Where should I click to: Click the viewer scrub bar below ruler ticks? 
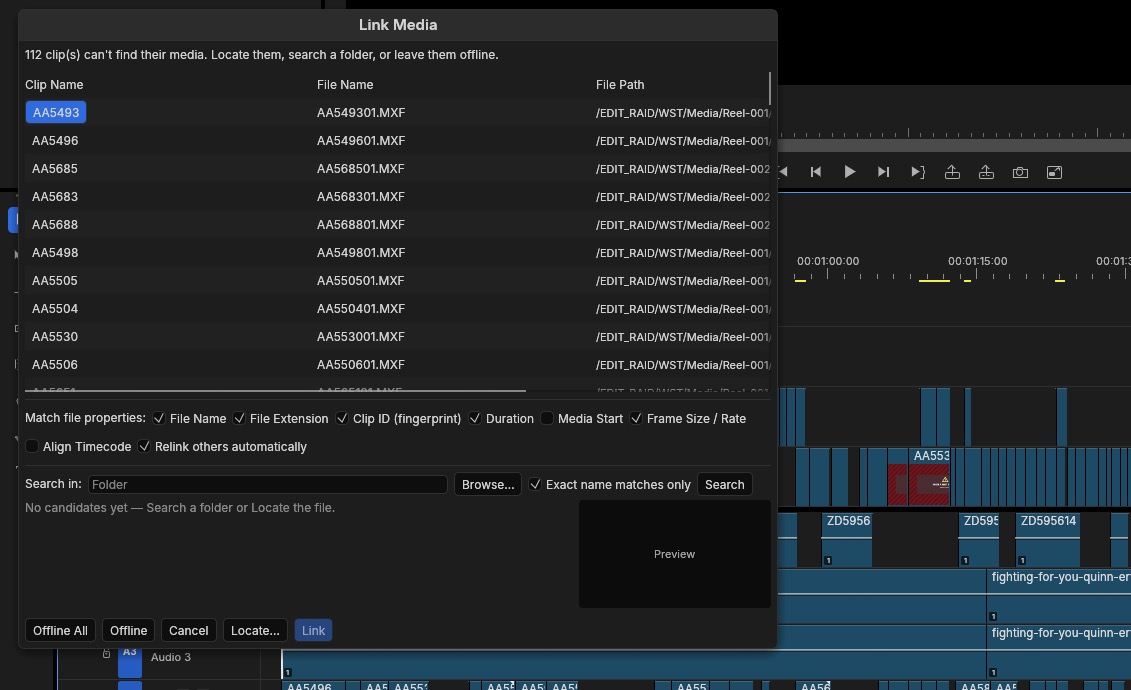[x=954, y=145]
